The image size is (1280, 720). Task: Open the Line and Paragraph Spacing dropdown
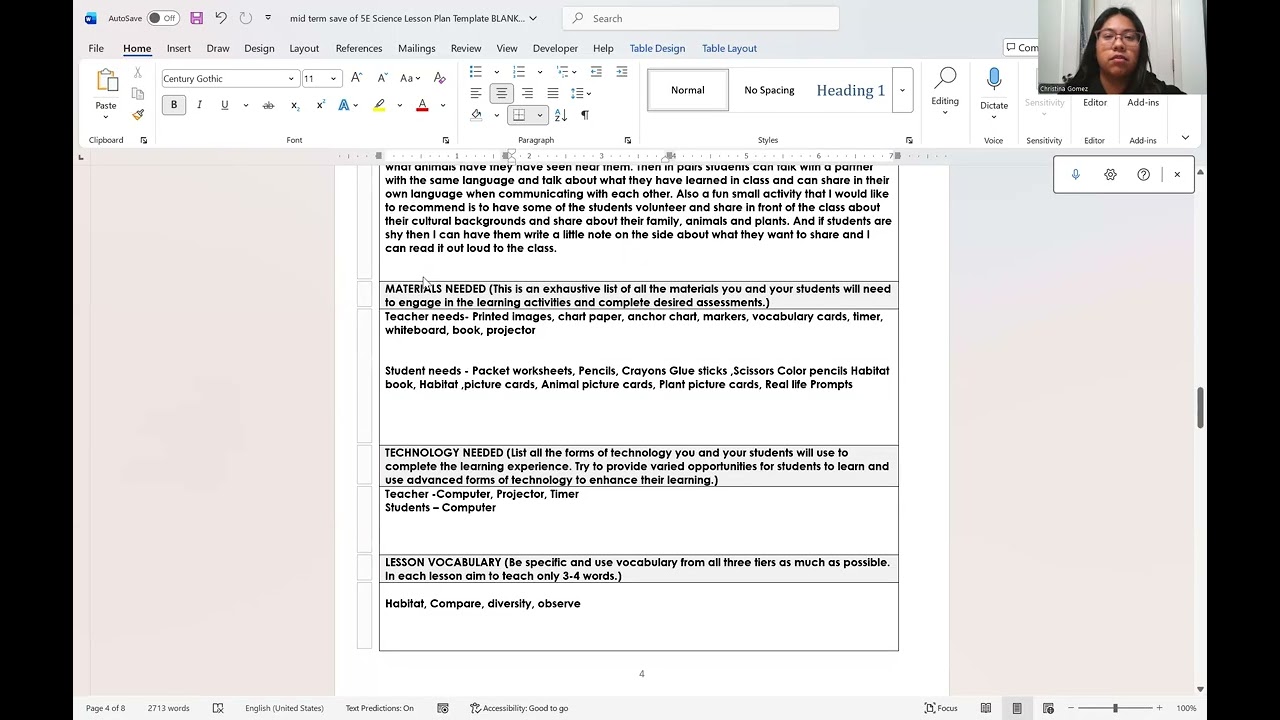coord(581,93)
